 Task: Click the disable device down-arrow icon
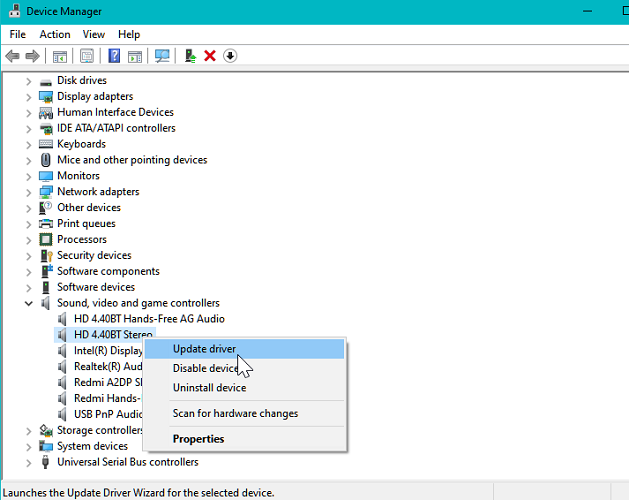230,56
